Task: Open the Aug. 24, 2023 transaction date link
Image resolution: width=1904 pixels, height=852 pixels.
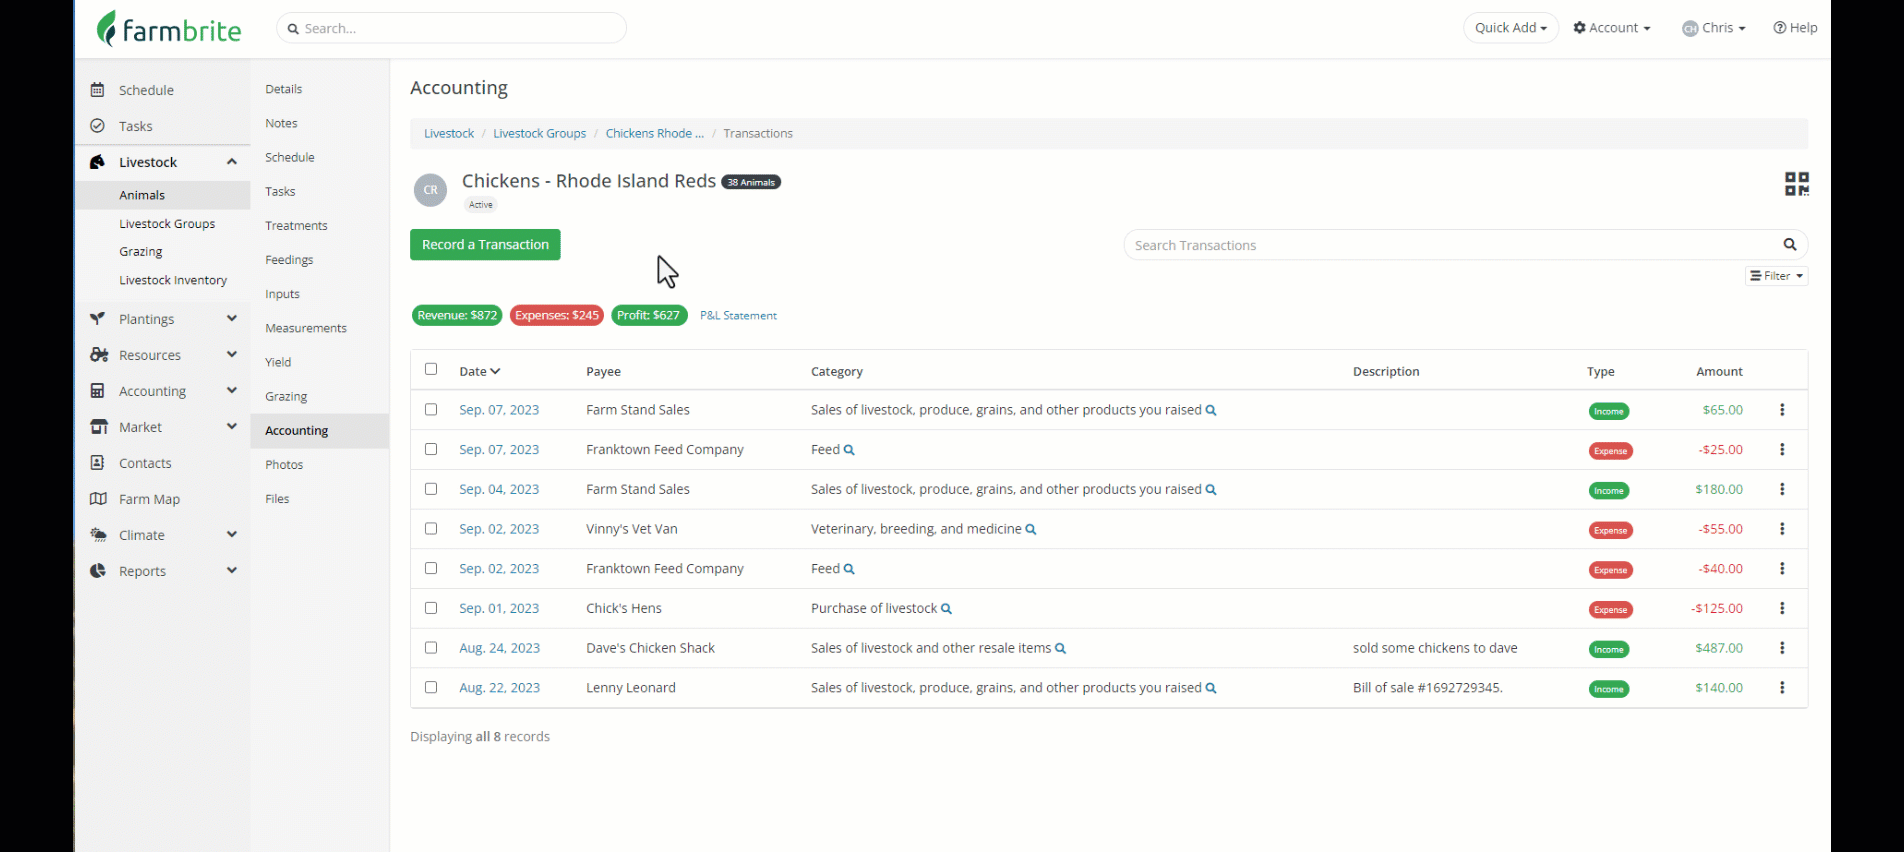Action: [x=500, y=648]
